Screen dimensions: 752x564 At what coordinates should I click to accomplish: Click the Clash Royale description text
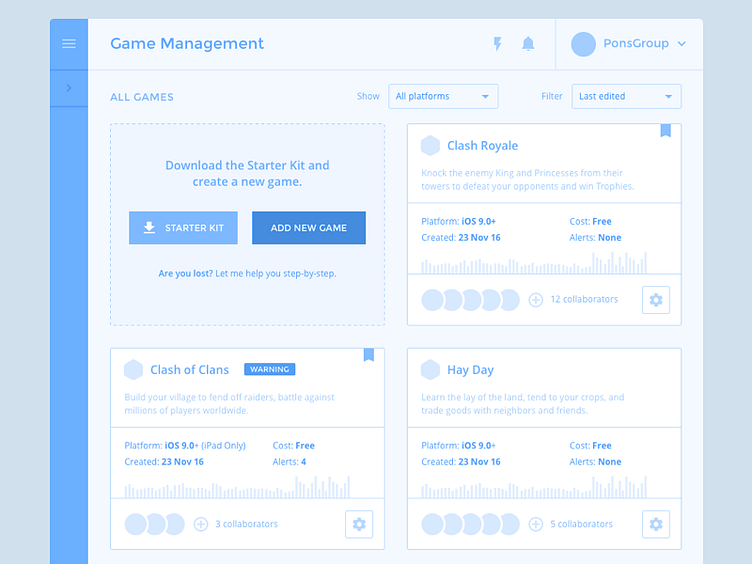point(528,179)
